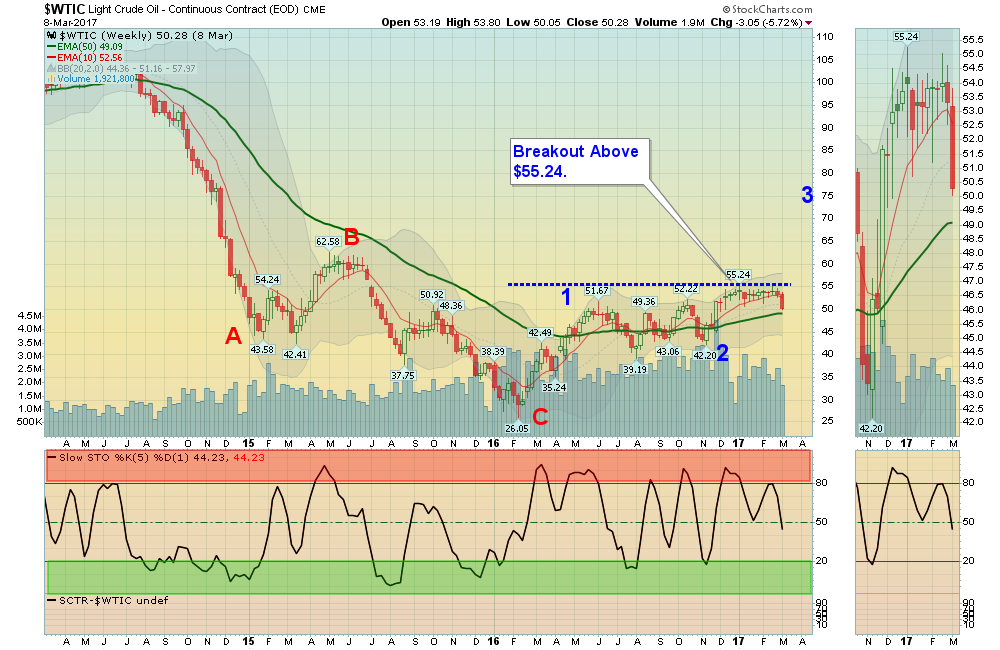The width and height of the screenshot is (1000, 650).
Task: Click the red wave label "C"
Action: [540, 417]
